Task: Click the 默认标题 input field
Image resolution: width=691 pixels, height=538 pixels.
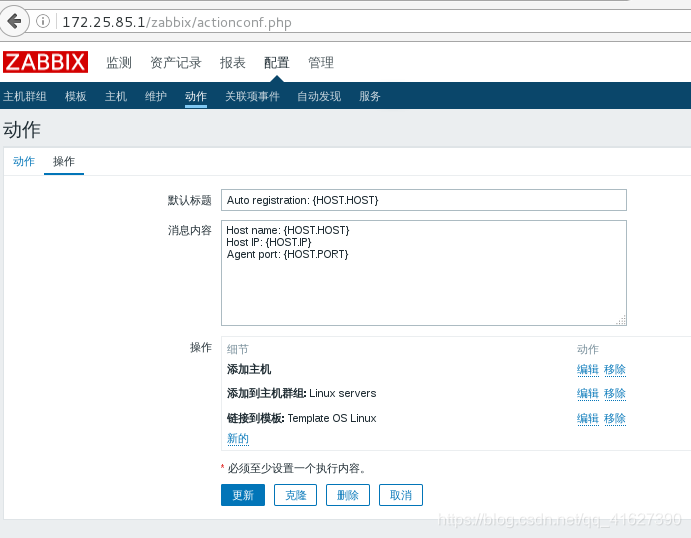Action: click(424, 200)
